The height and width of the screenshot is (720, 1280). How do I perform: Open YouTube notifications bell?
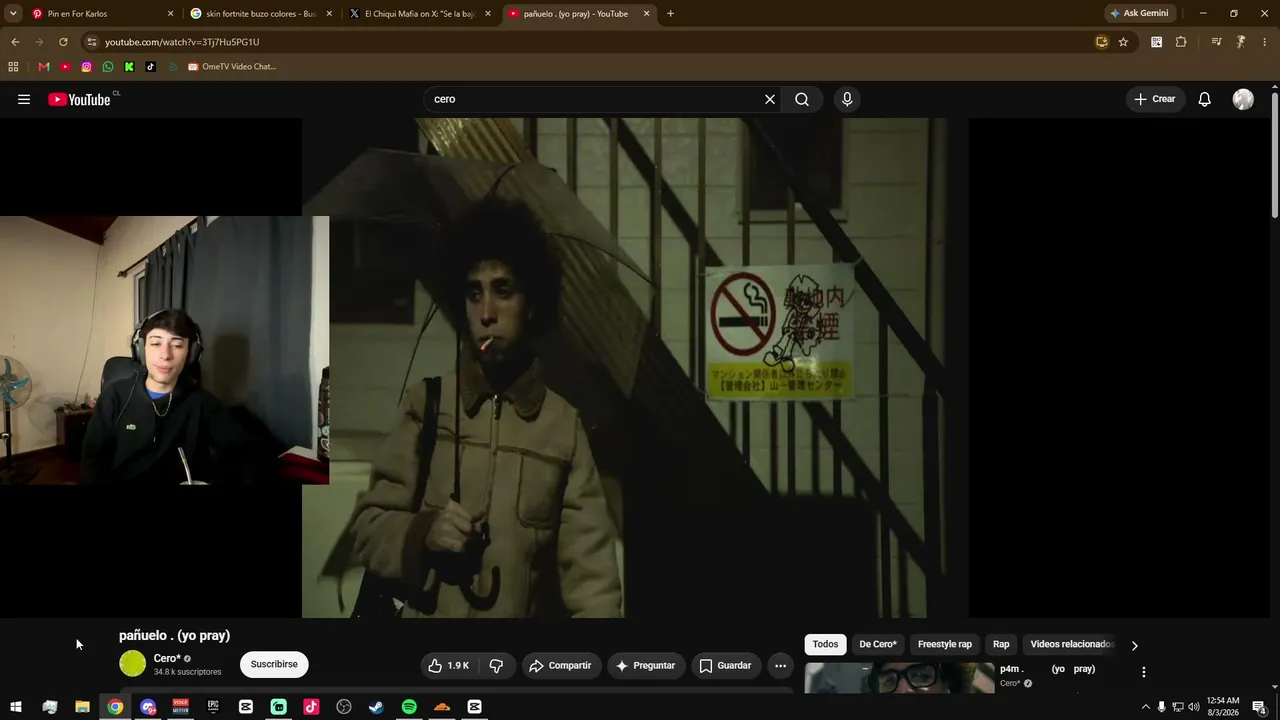tap(1205, 99)
